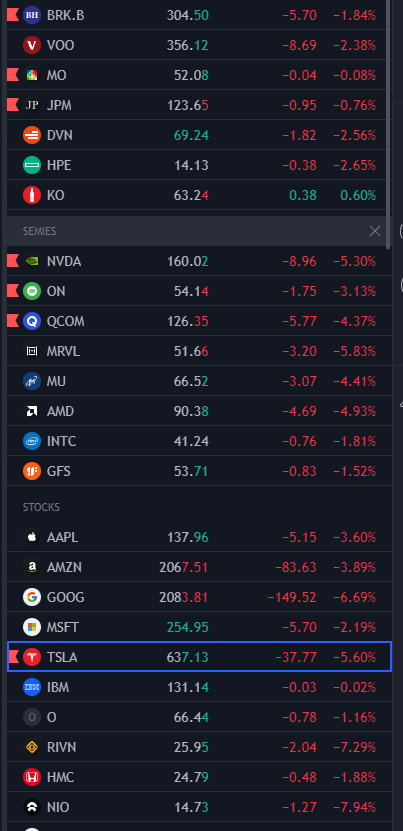Click HMC last price 24.79
Screen dimensions: 403x831
191,777
